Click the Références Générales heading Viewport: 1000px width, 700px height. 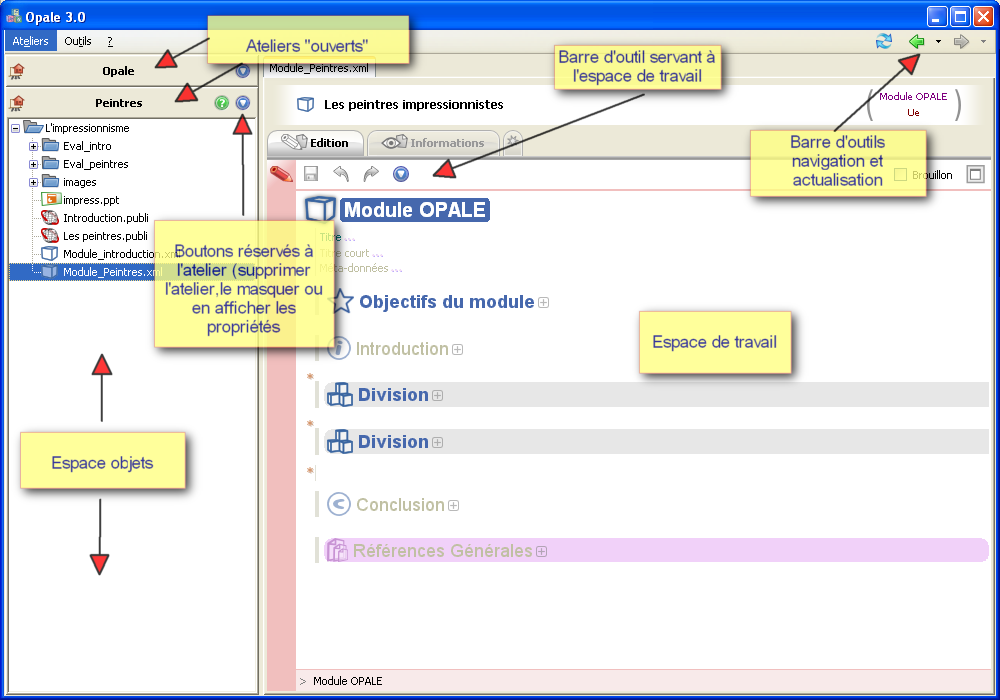coord(442,551)
